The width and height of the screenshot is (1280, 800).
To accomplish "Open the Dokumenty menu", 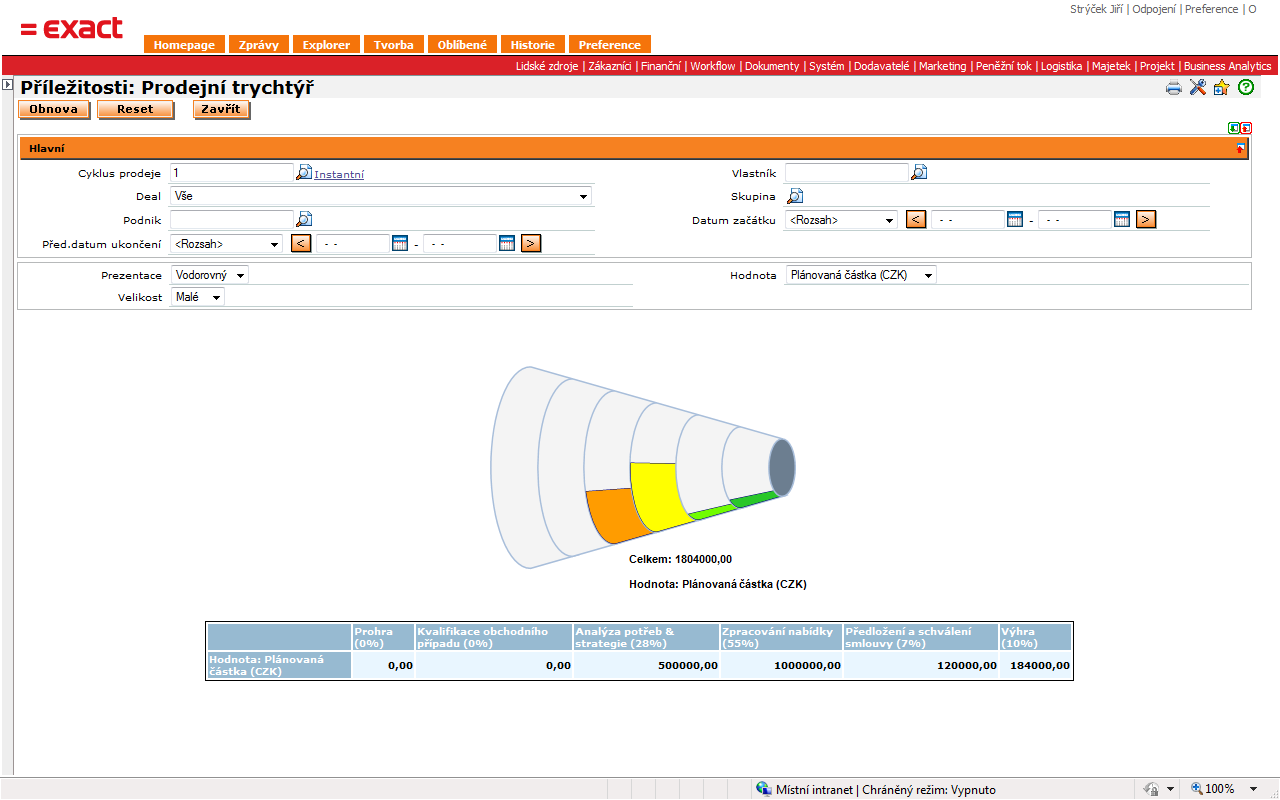I will [772, 66].
